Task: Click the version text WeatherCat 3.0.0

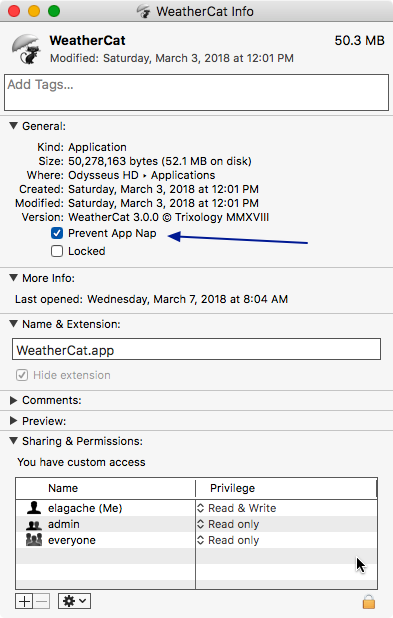Action: click(168, 217)
